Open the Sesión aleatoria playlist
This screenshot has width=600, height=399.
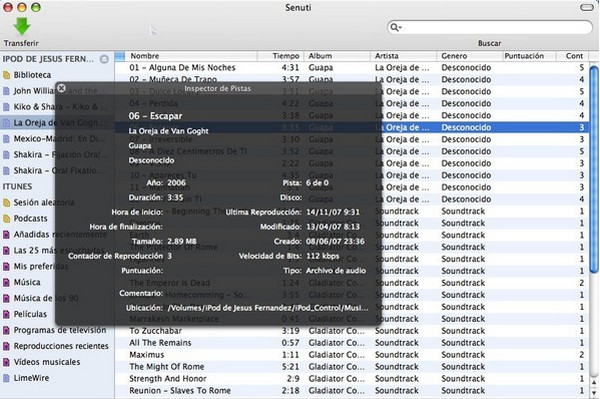(44, 202)
